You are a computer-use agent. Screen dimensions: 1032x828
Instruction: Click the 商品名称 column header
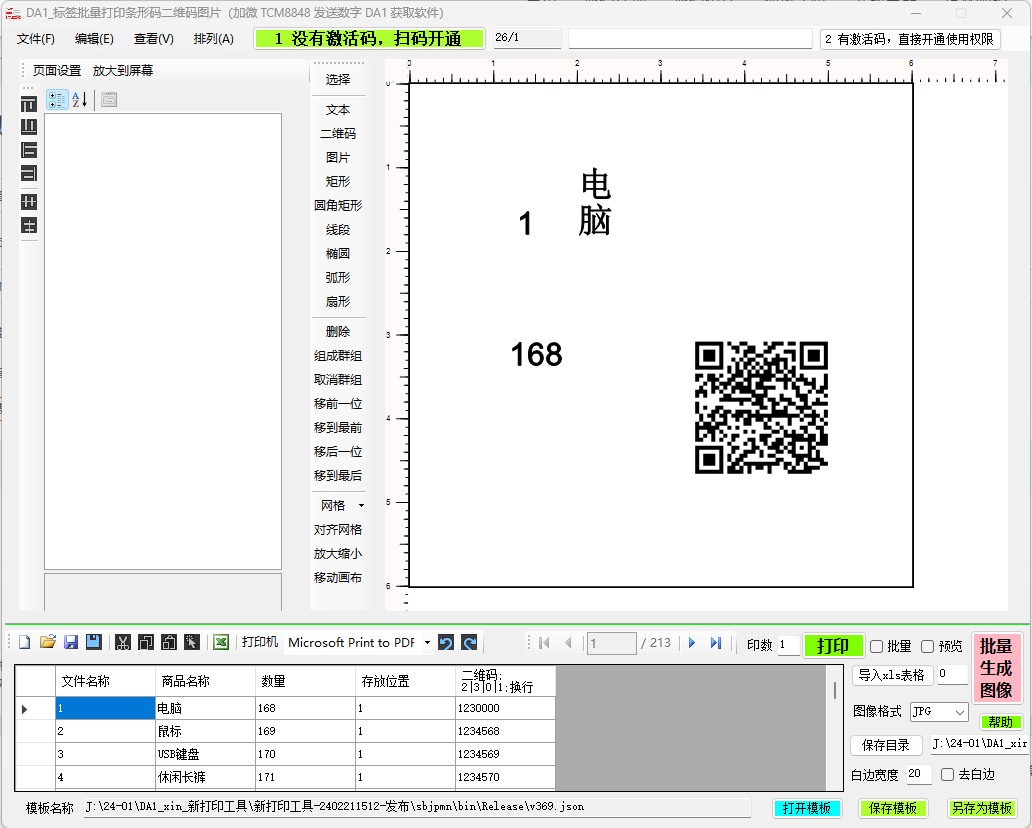coord(205,681)
